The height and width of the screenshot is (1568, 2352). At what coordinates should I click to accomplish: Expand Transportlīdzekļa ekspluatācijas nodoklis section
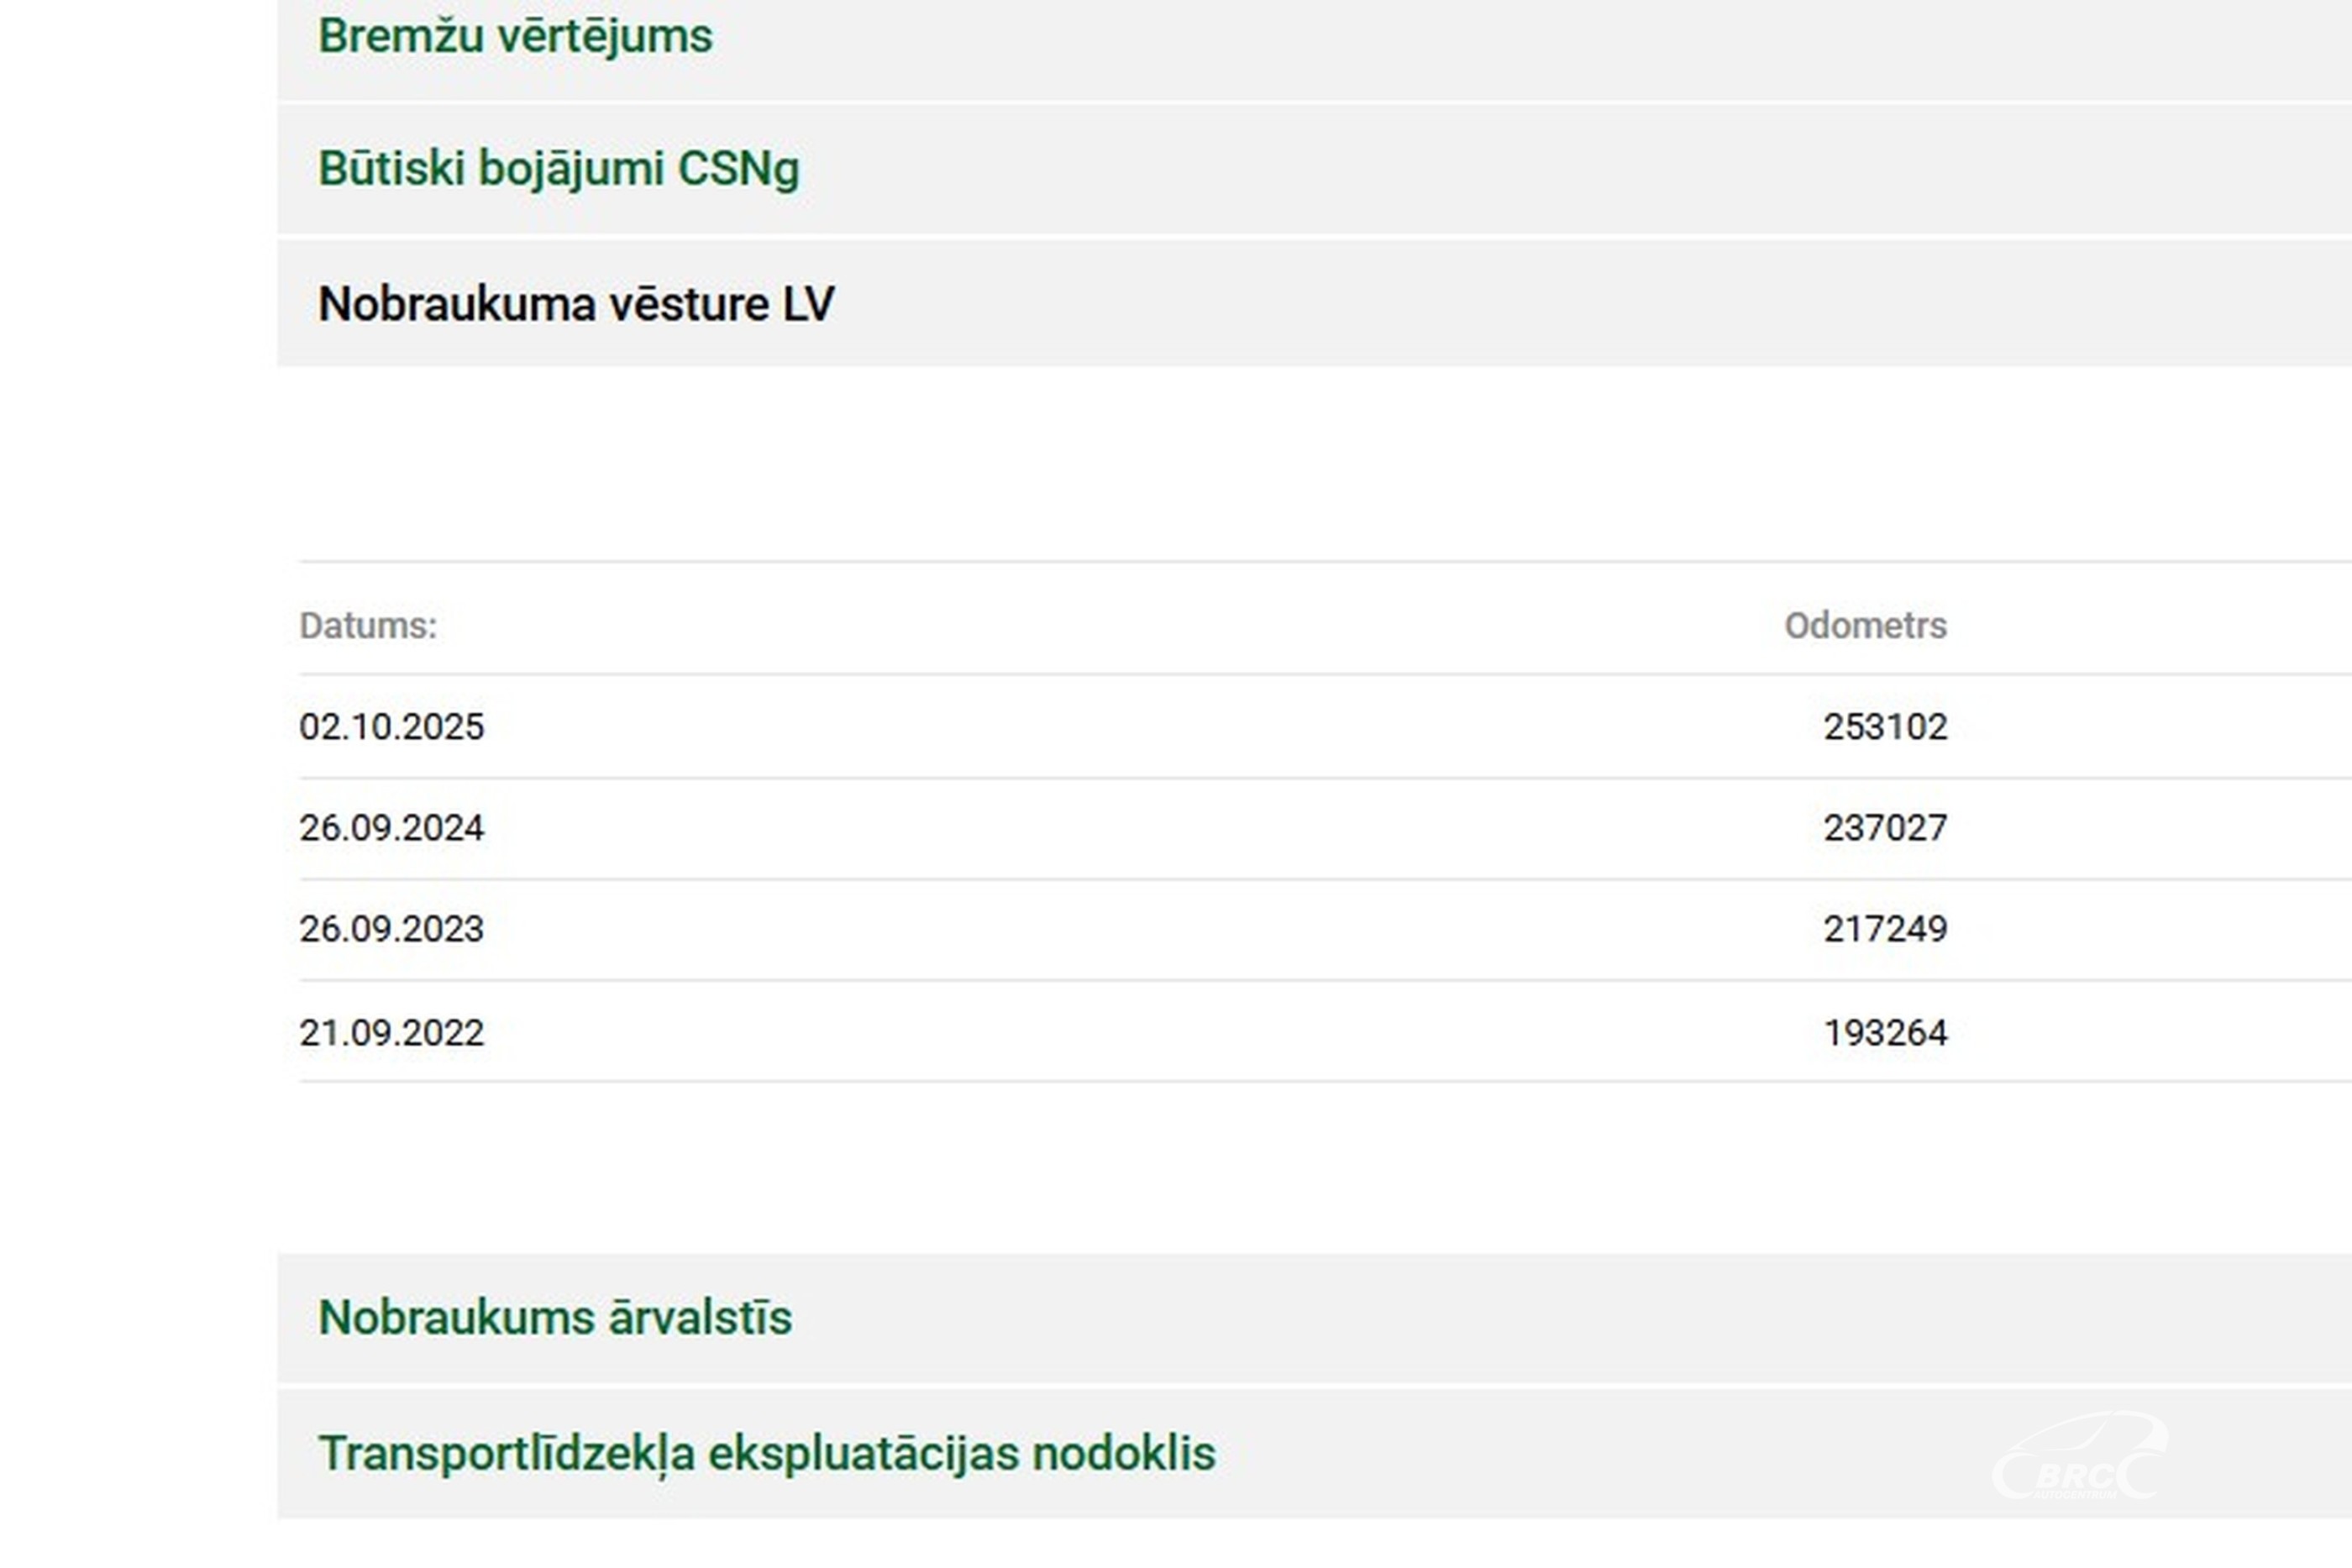pyautogui.click(x=766, y=1453)
